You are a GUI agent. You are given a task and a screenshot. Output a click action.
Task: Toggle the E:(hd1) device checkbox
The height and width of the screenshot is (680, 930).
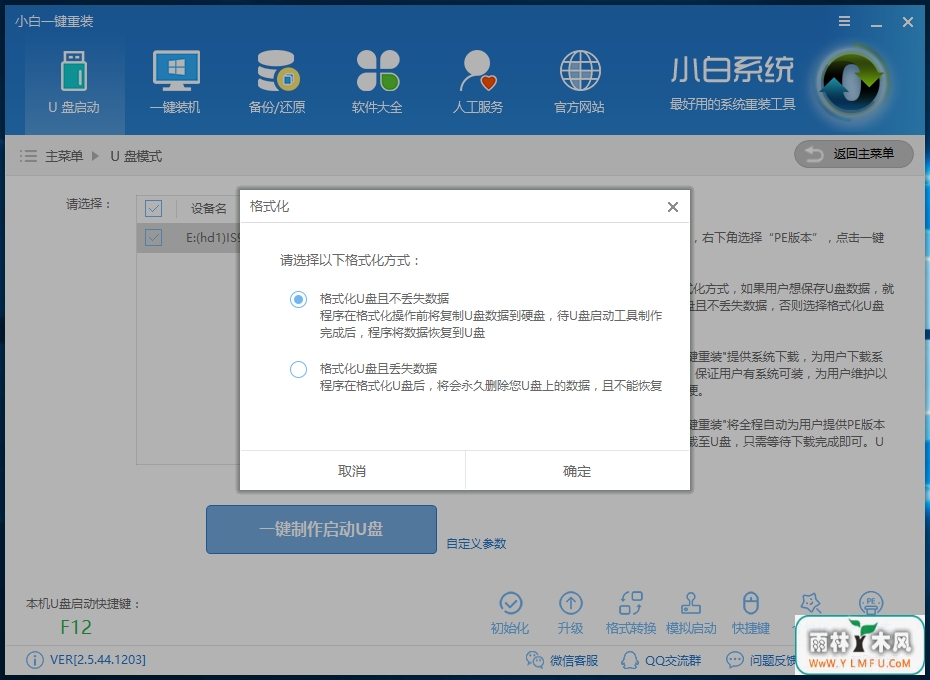(x=154, y=238)
